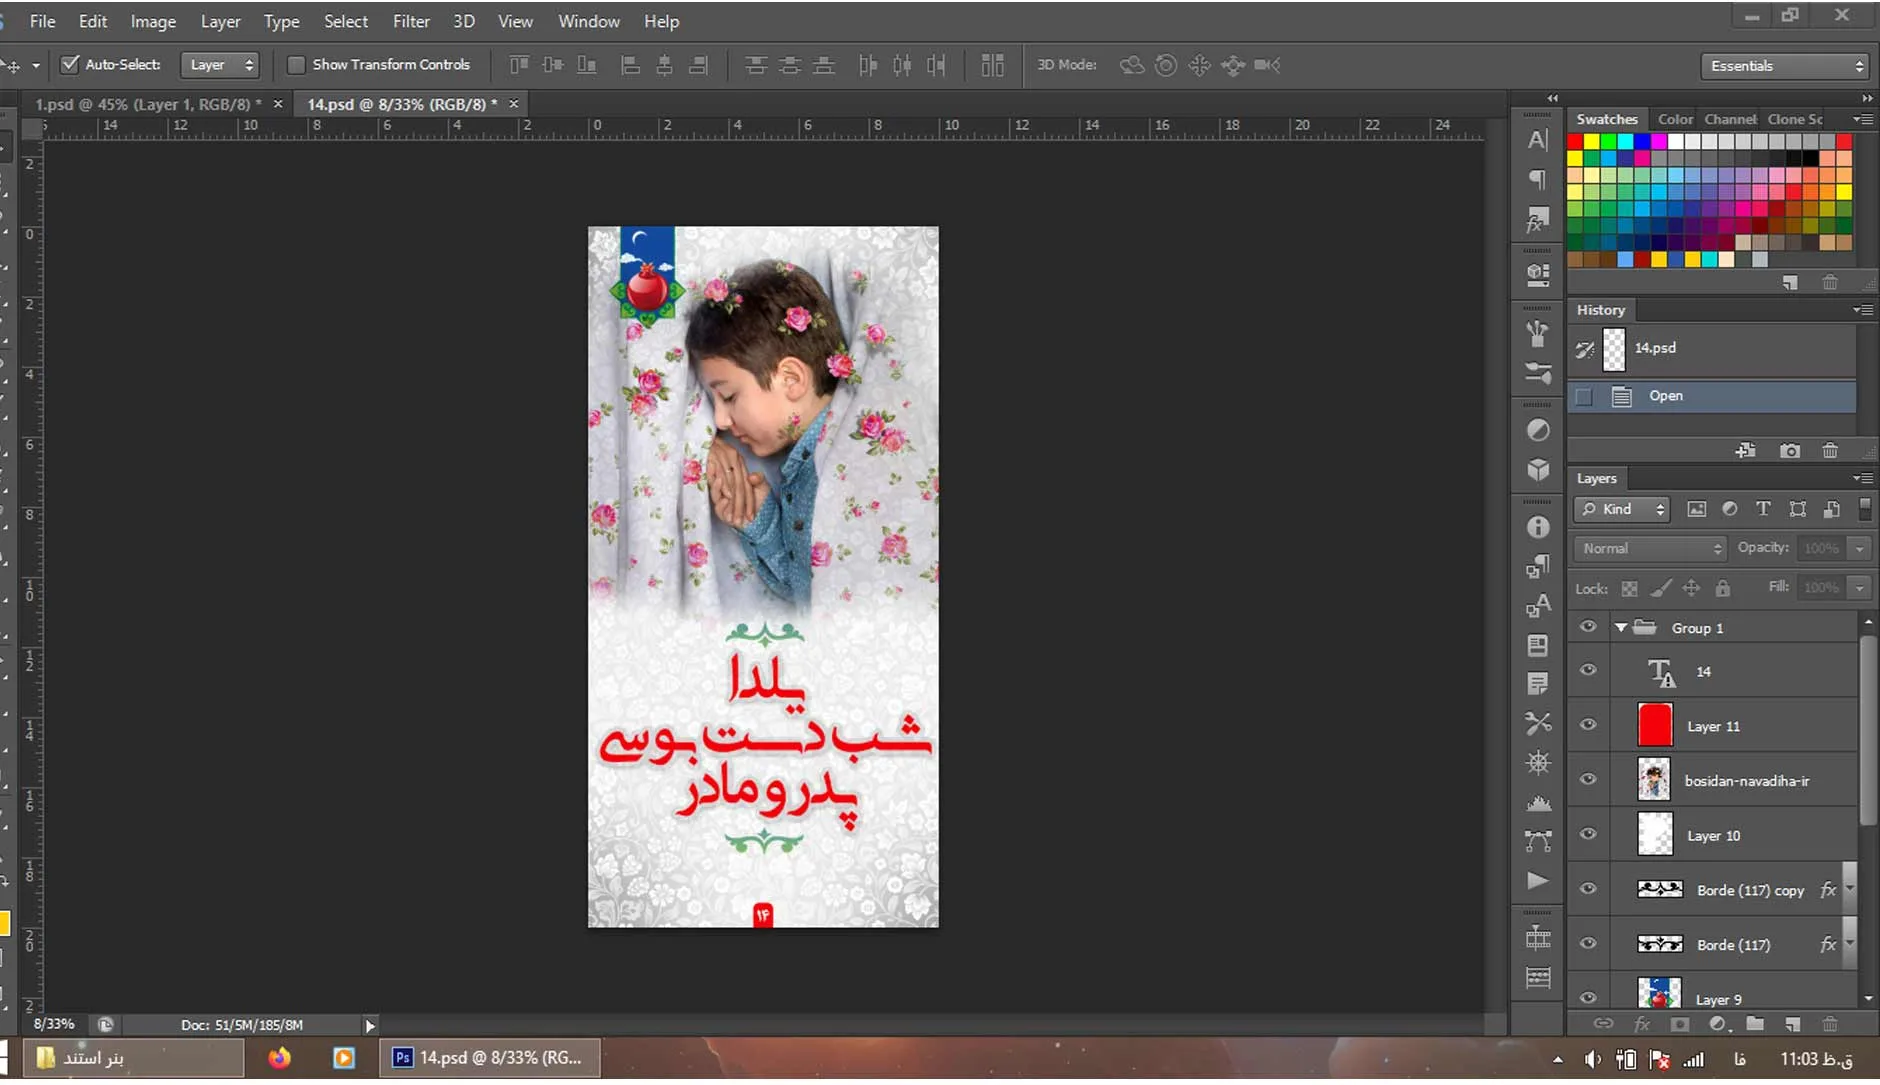The width and height of the screenshot is (1880, 1085).
Task: Create new snapshot camera icon in History
Action: (x=1790, y=451)
